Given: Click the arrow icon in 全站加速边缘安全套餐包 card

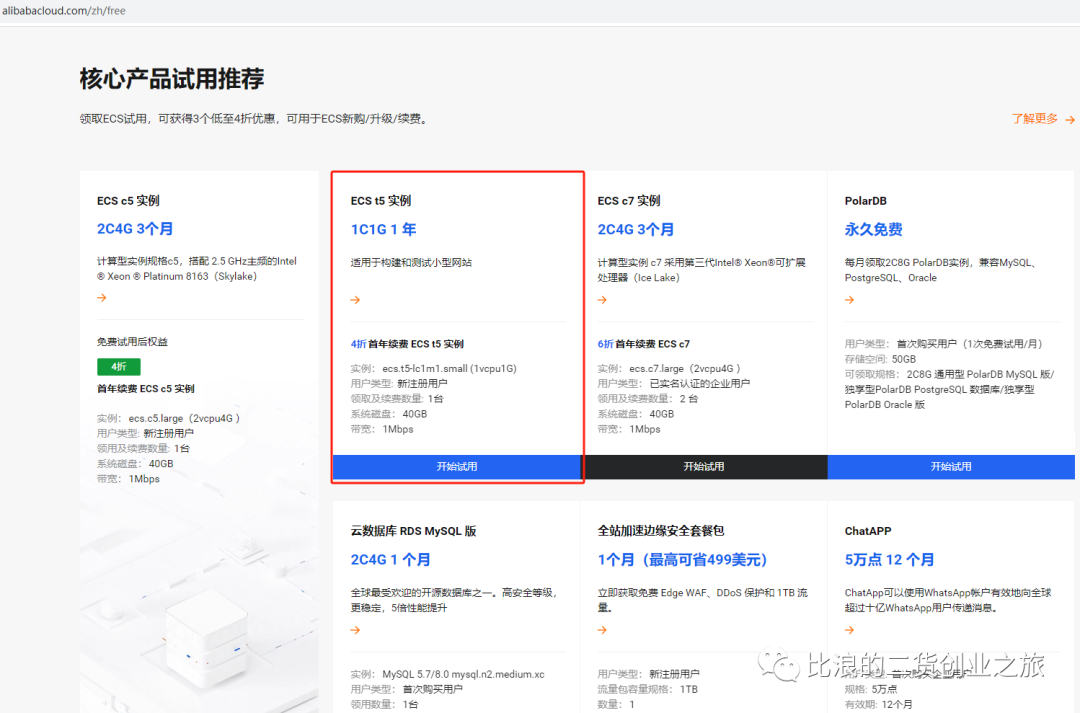Looking at the screenshot, I should (603, 630).
